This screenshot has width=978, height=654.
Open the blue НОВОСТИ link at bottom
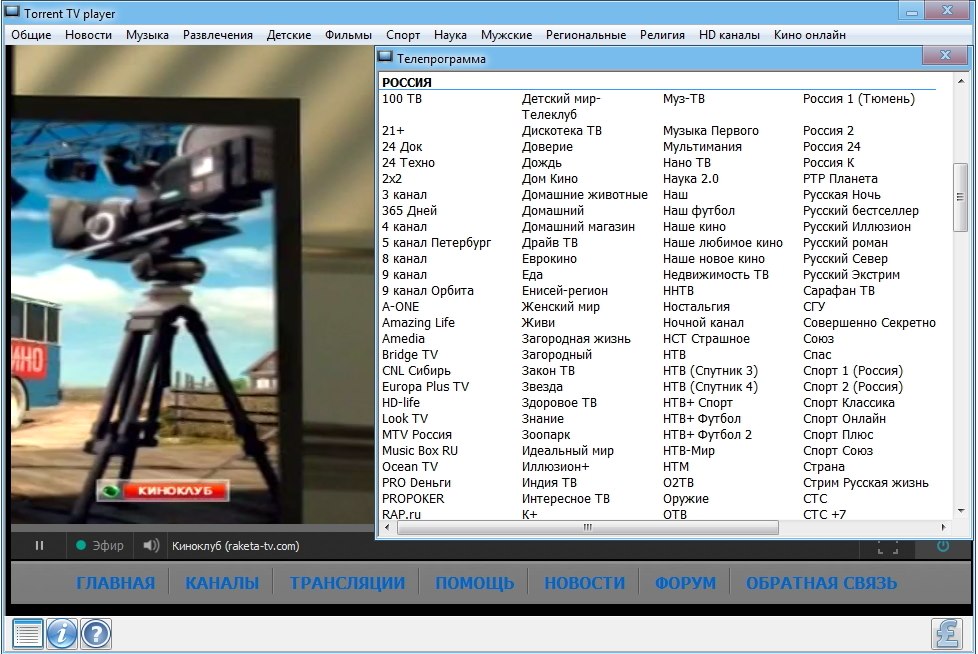click(584, 583)
